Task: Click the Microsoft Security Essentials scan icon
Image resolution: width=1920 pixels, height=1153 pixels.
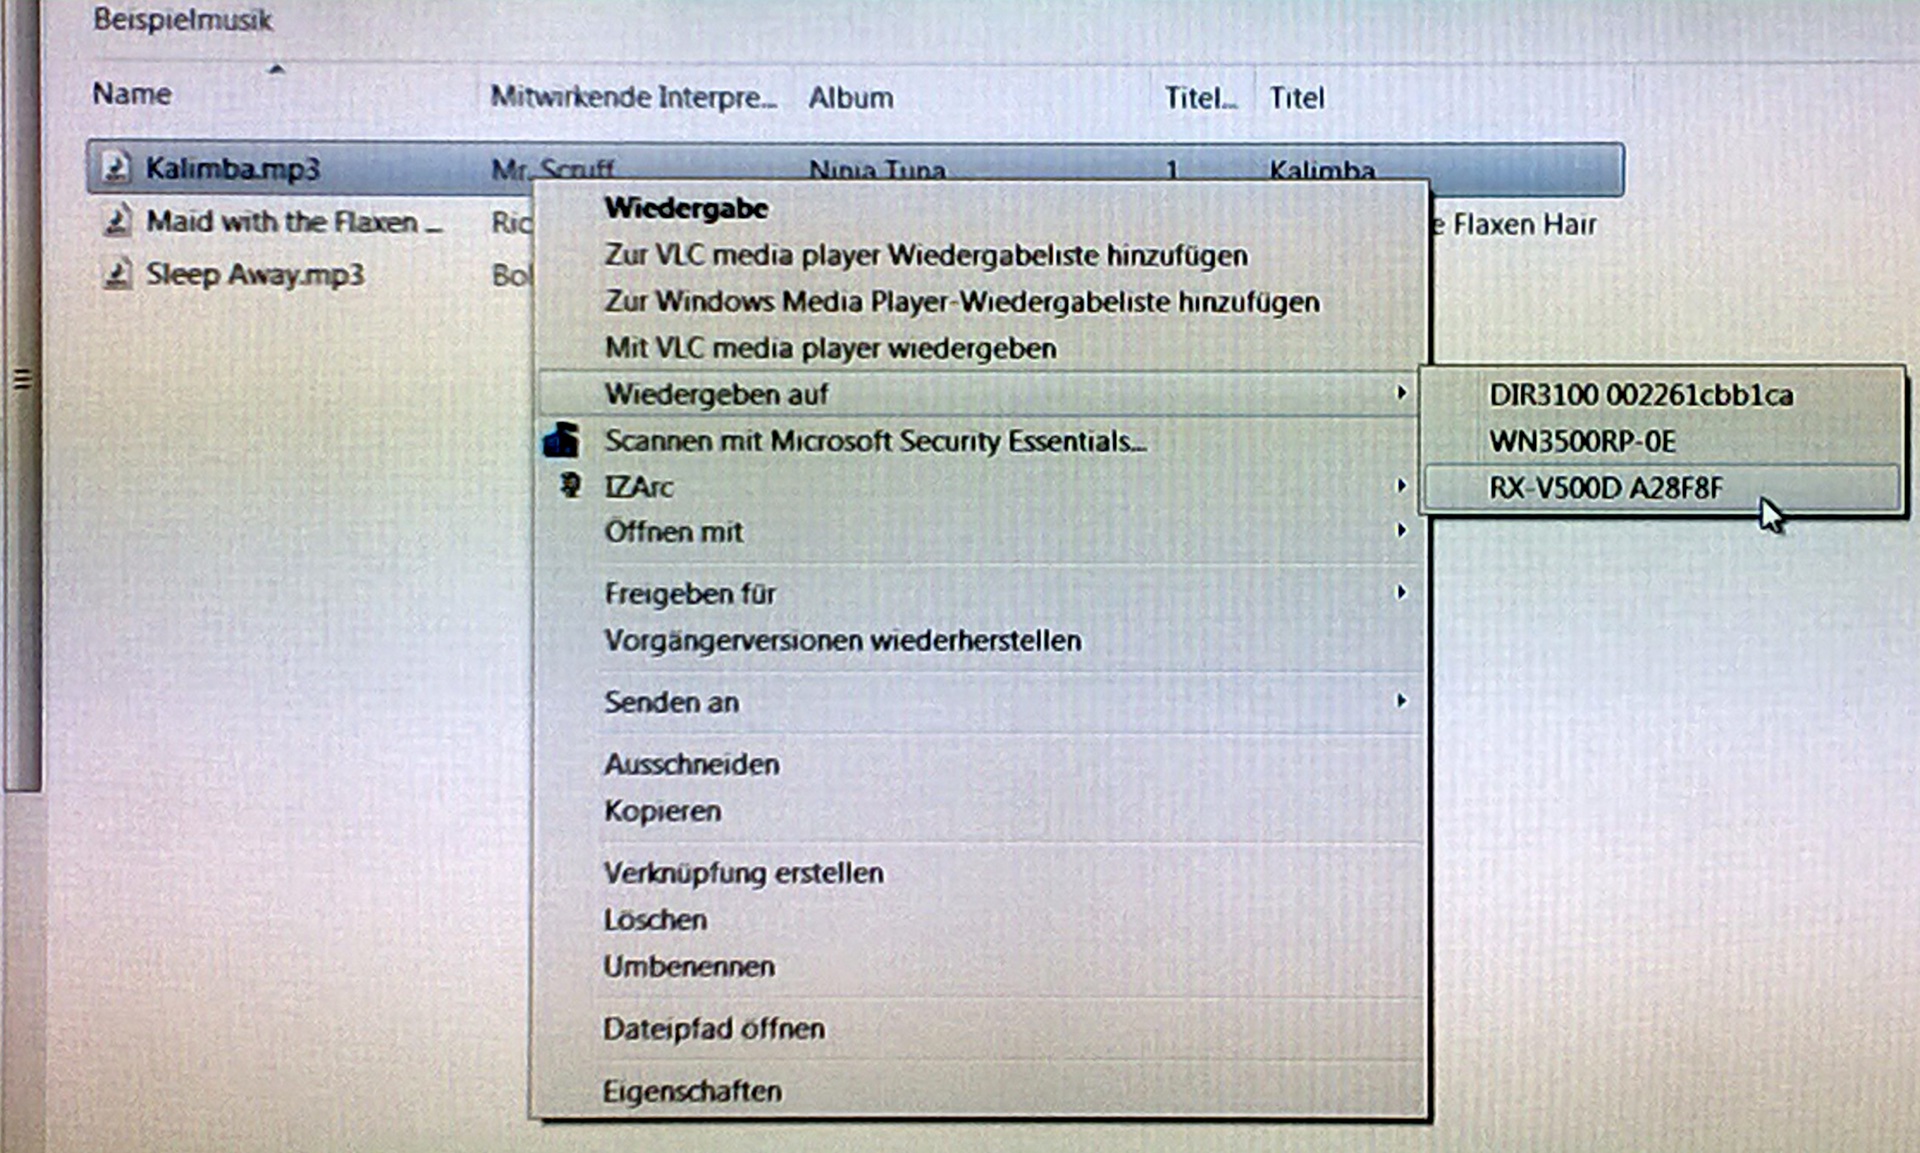Action: point(561,440)
